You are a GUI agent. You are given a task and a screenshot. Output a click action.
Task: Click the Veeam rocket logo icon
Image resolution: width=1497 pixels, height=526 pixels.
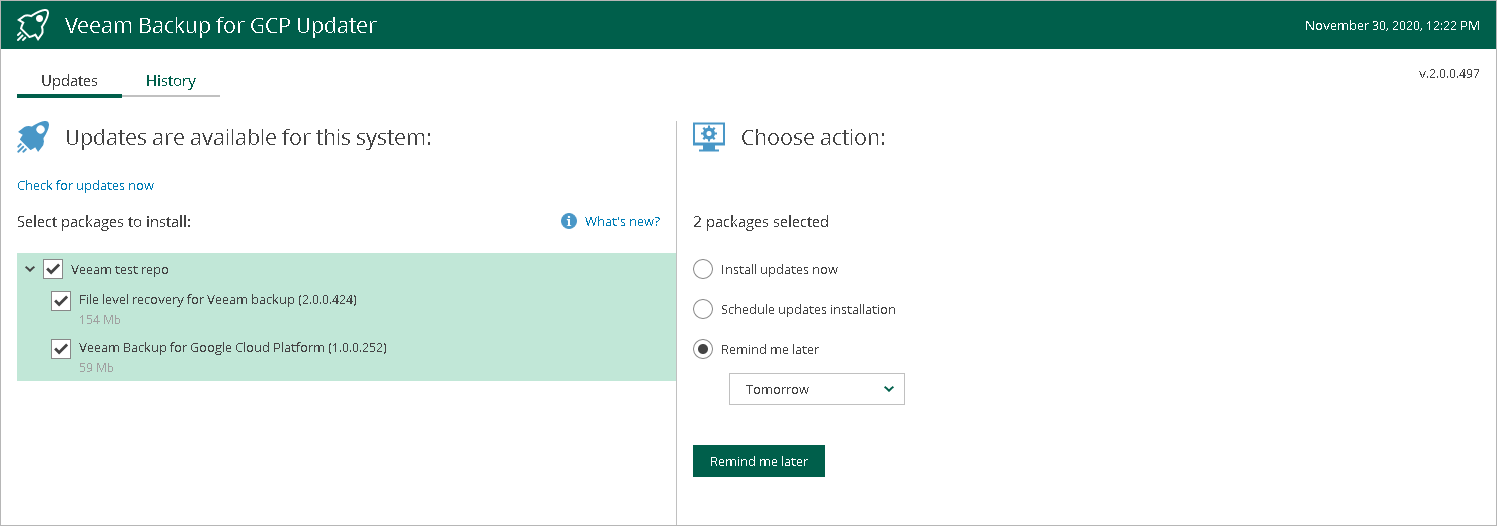(34, 25)
